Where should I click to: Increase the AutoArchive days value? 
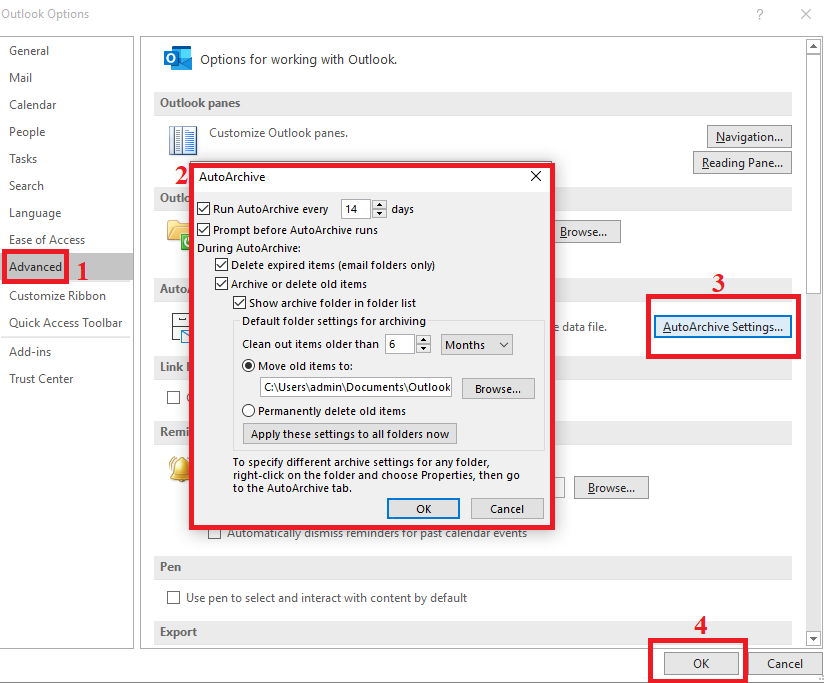[379, 204]
